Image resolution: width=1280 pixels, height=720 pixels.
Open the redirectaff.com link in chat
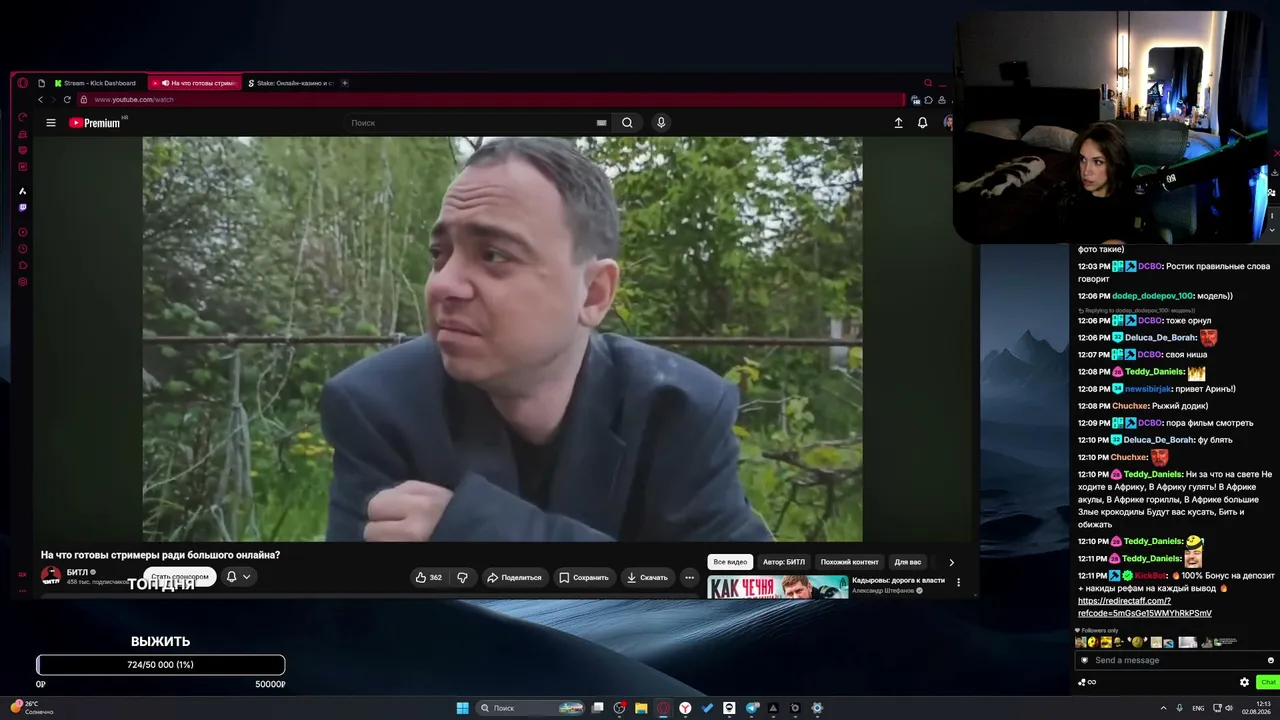tap(1145, 607)
